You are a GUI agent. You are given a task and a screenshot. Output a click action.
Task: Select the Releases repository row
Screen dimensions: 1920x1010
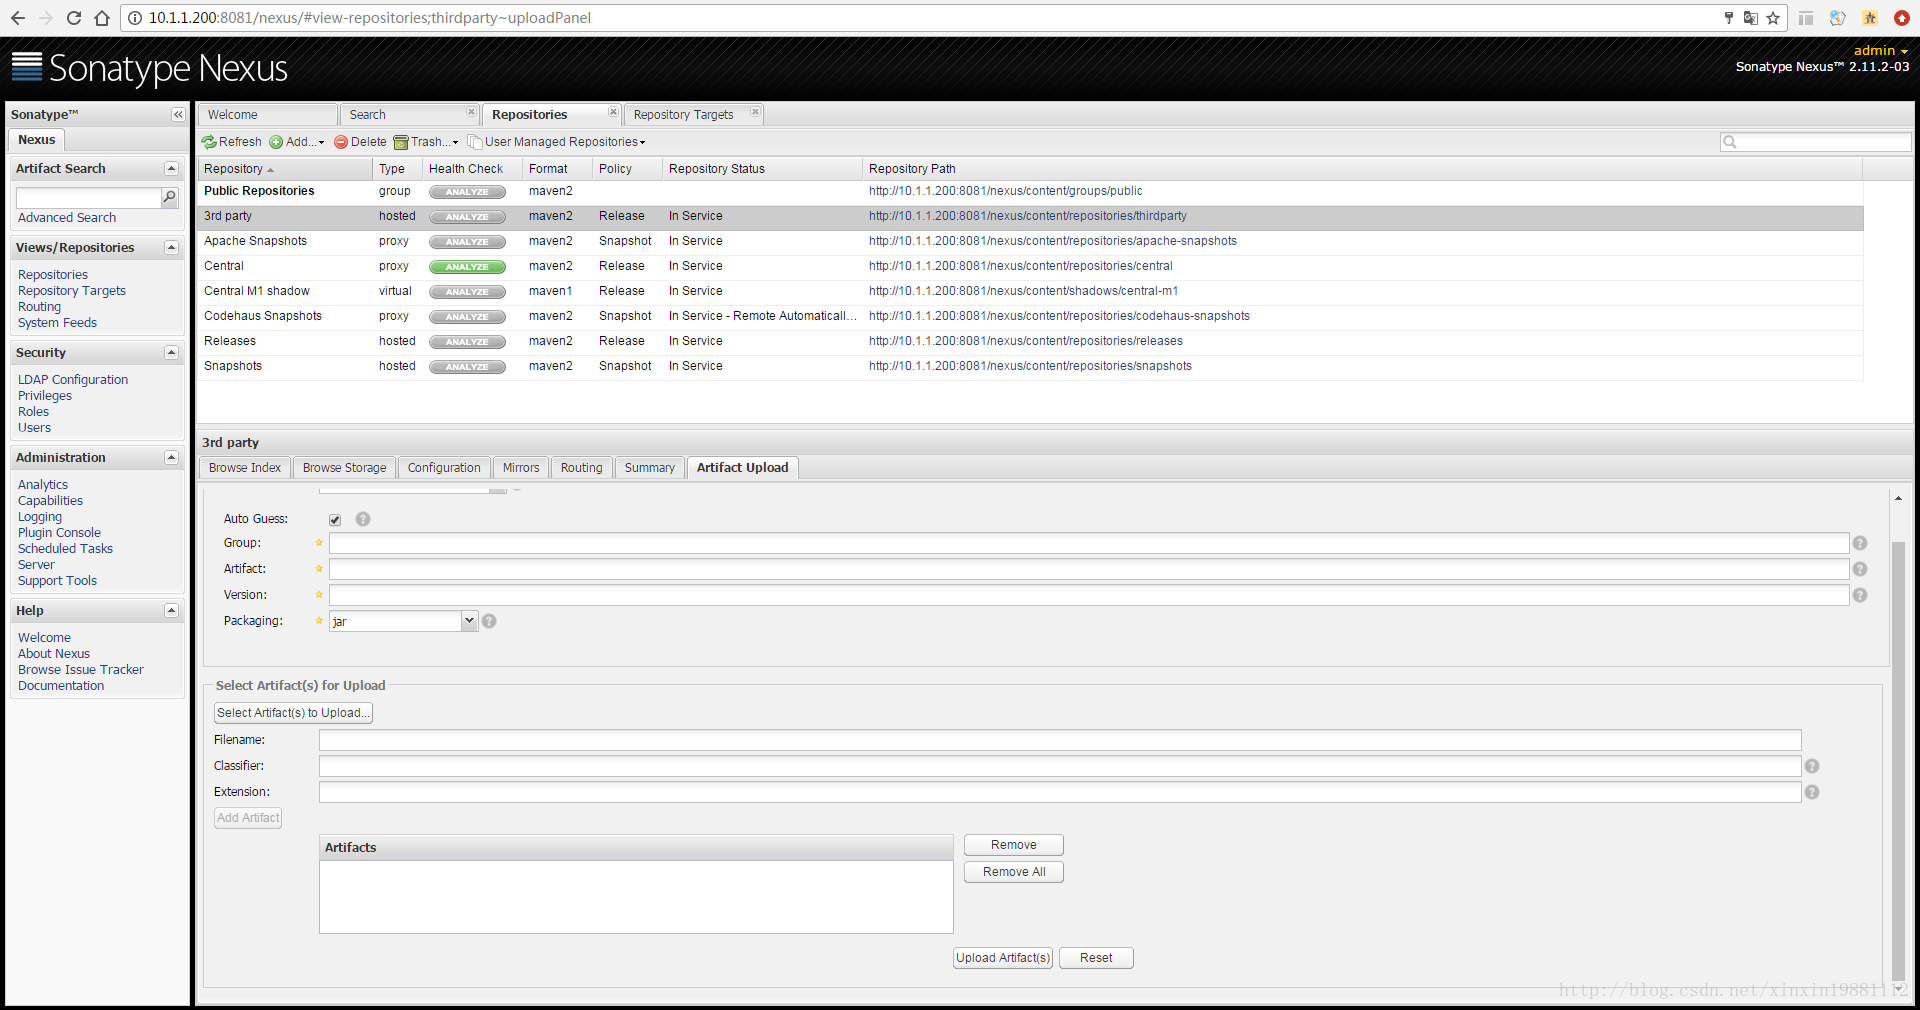[x=1030, y=342]
